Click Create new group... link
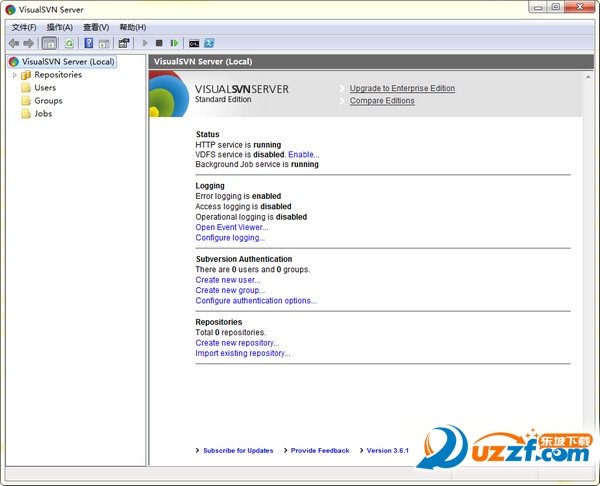The width and height of the screenshot is (600, 486). pos(230,290)
